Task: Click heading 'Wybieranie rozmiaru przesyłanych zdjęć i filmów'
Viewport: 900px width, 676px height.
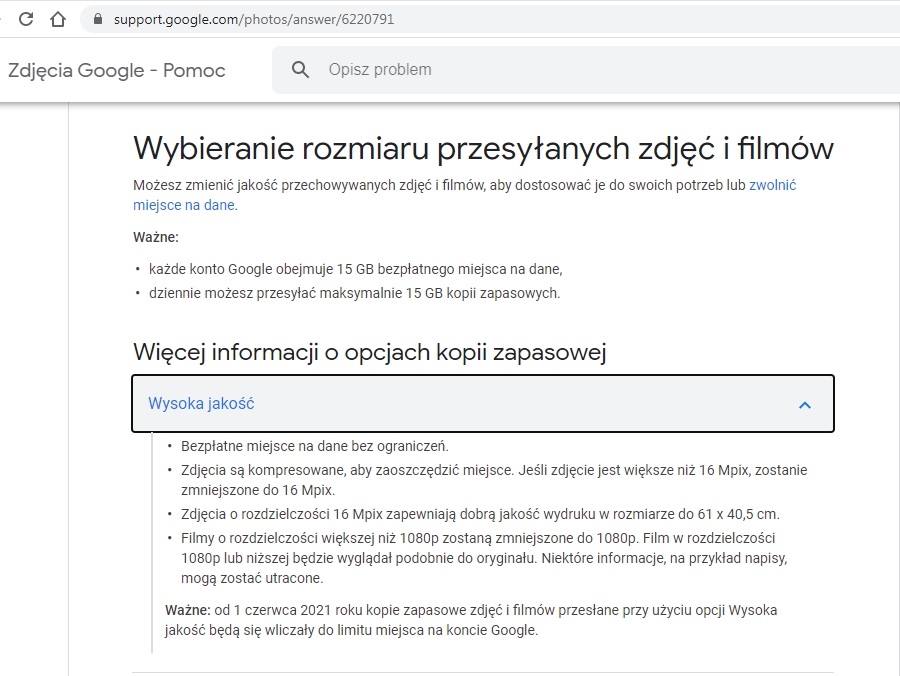Action: coord(483,149)
